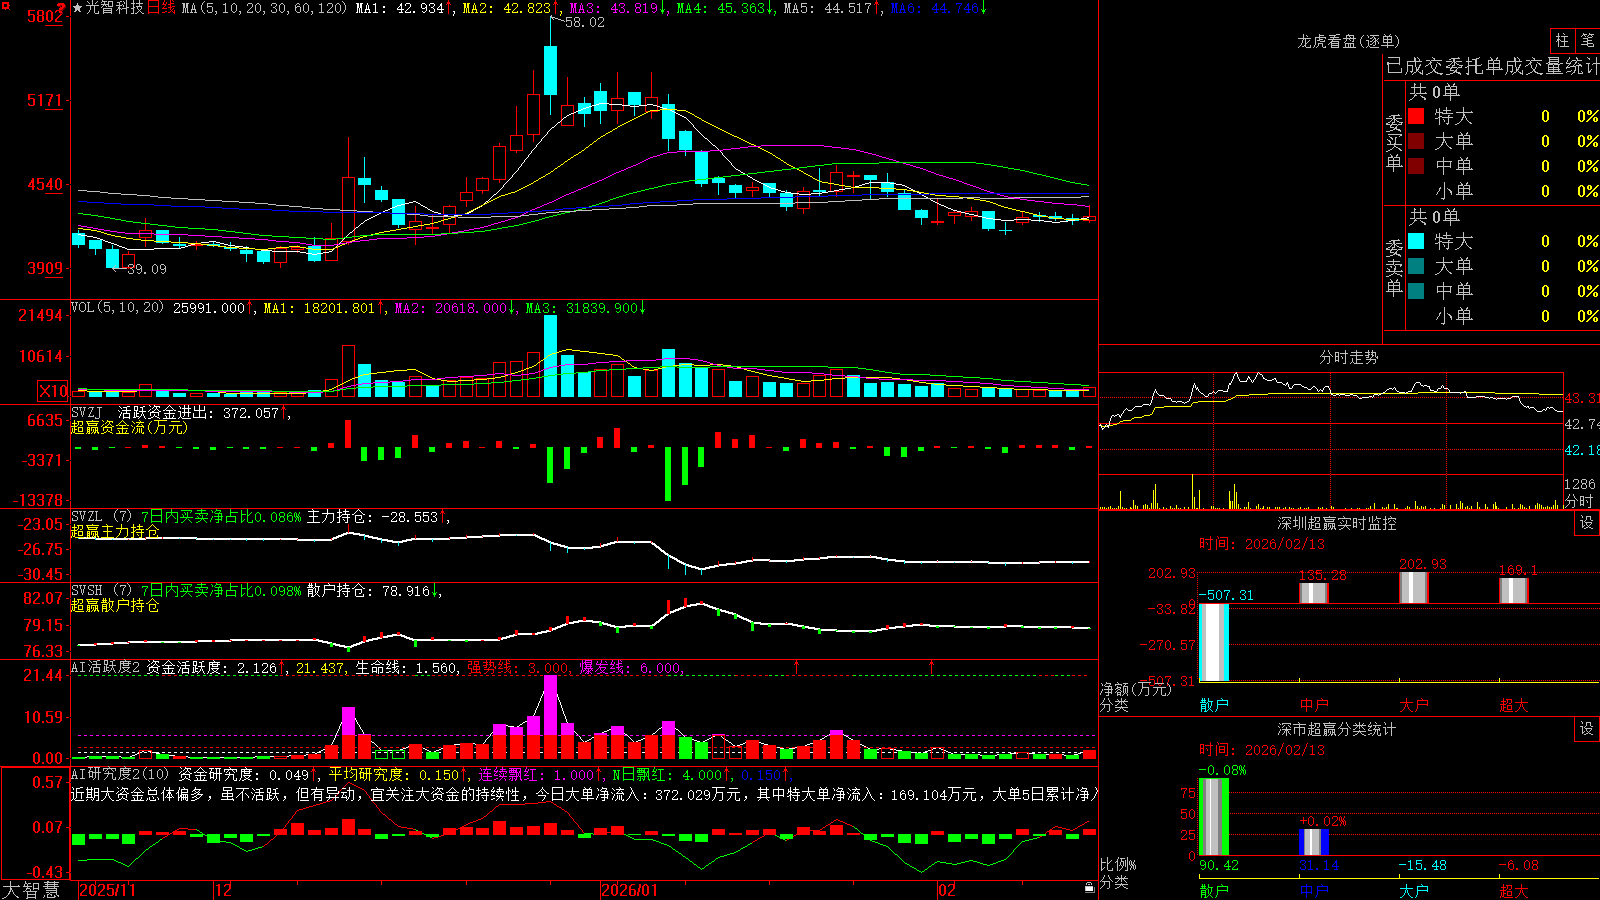Click the VOL(5,10,20) indicator label

pyautogui.click(x=117, y=308)
